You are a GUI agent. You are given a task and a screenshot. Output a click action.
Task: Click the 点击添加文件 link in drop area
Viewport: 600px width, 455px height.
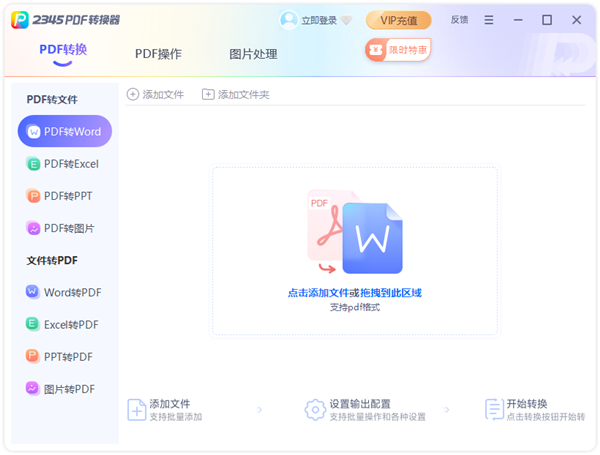[x=317, y=293]
